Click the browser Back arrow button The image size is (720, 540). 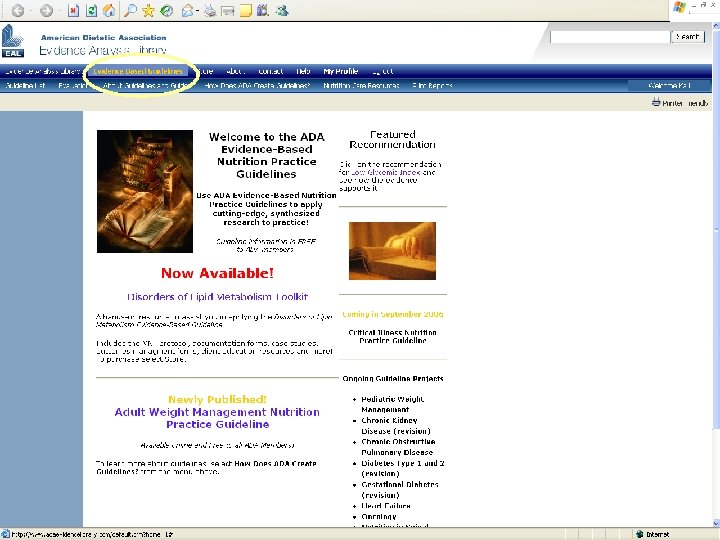pyautogui.click(x=17, y=10)
